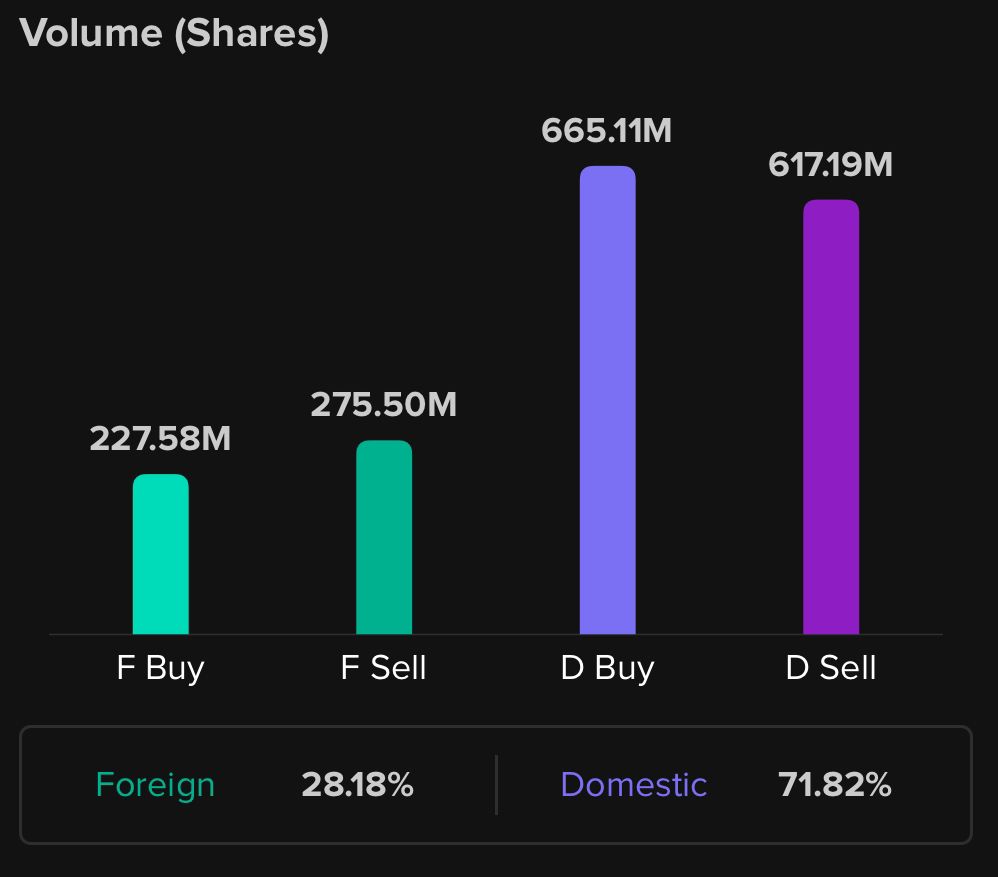The height and width of the screenshot is (877, 998).
Task: Click the Domestic legend label
Action: 634,785
